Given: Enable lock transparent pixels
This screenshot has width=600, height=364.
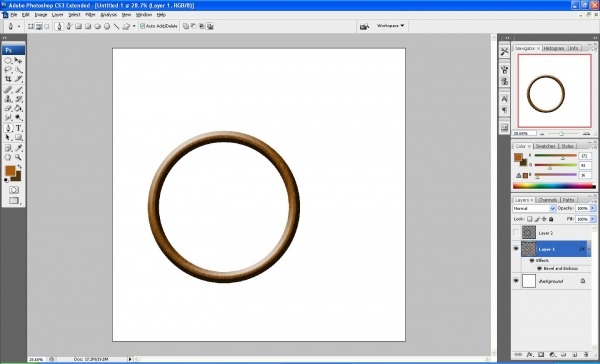Looking at the screenshot, I should 530,219.
